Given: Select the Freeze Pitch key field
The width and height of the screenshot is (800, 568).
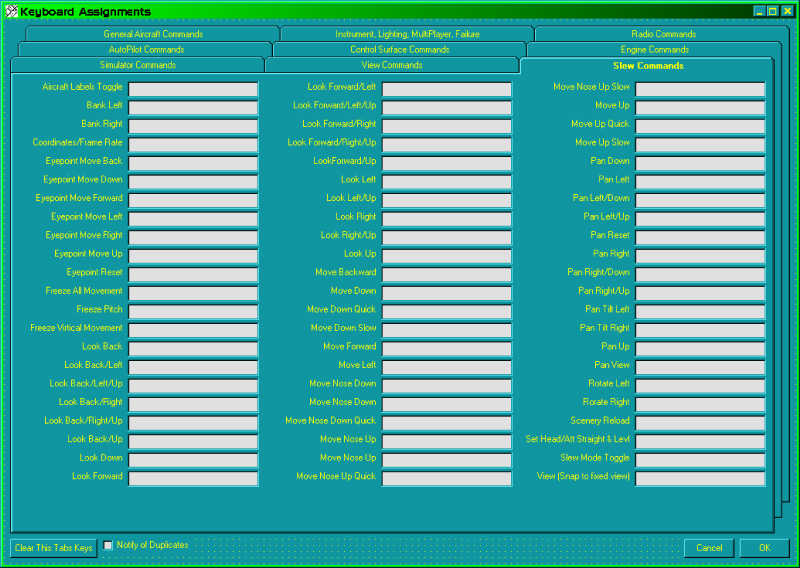Looking at the screenshot, I should [193, 311].
